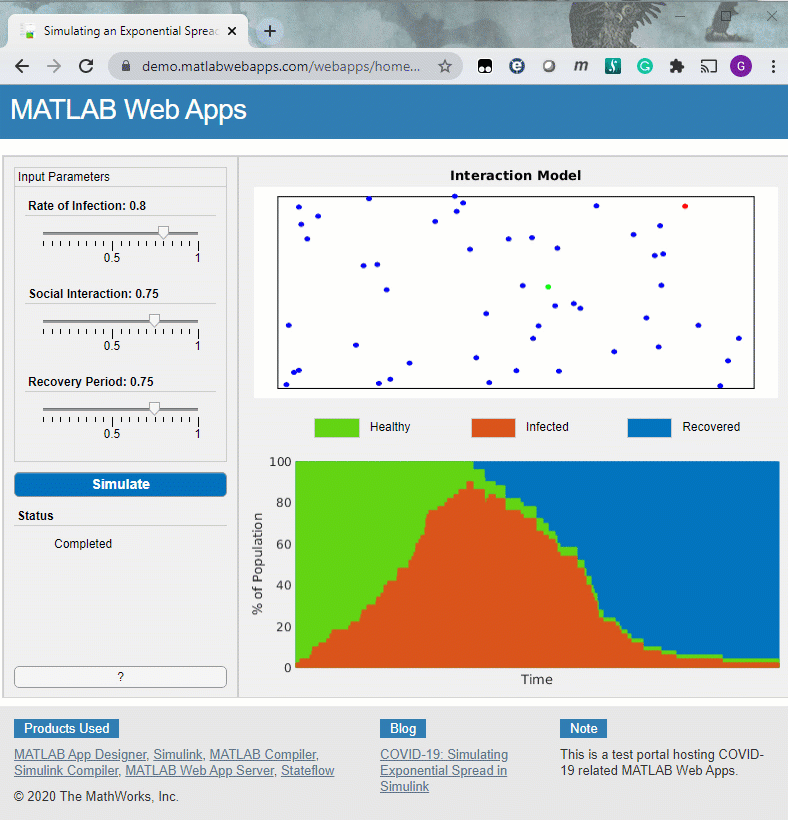Click the Social Interaction slider thumb
788x820 pixels.
click(x=154, y=321)
